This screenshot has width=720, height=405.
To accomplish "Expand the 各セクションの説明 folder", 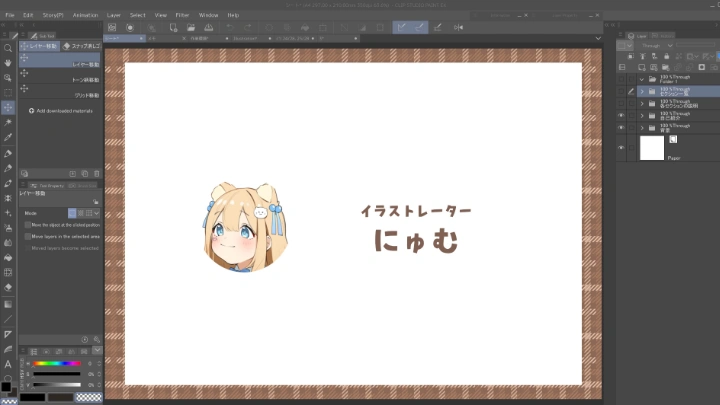I will (642, 104).
